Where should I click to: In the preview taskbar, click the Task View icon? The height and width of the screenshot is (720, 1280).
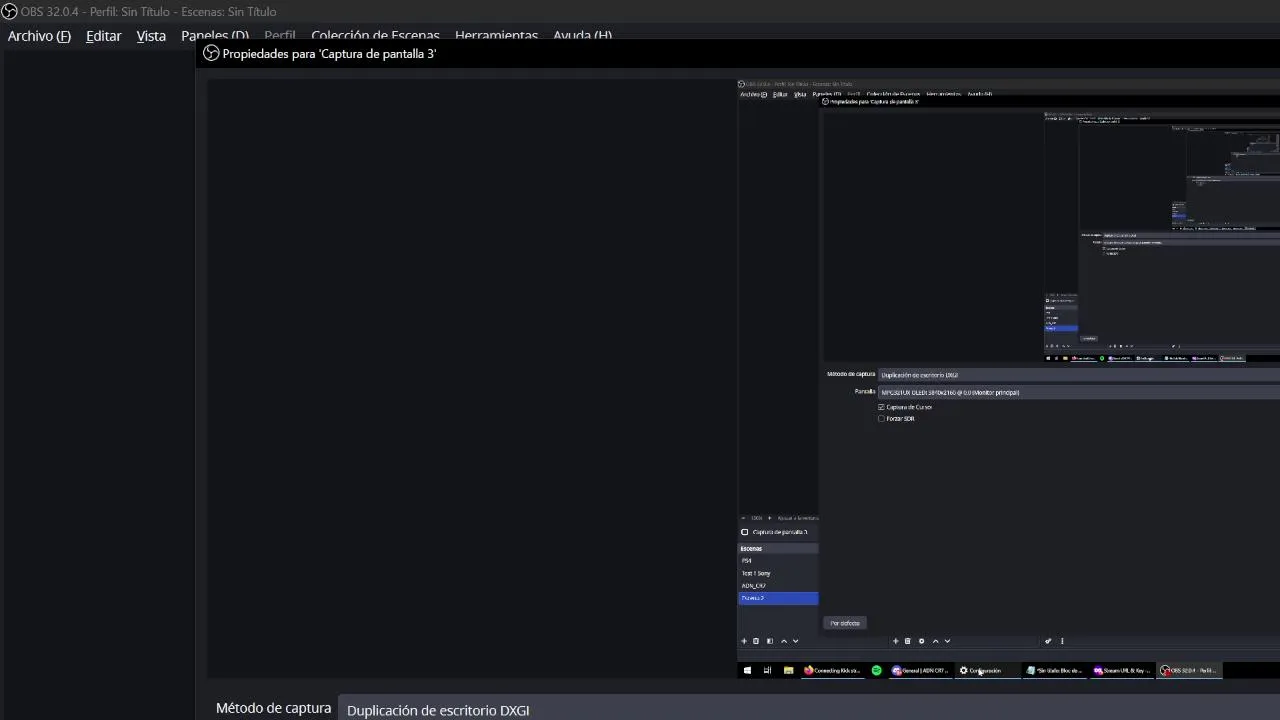click(767, 670)
